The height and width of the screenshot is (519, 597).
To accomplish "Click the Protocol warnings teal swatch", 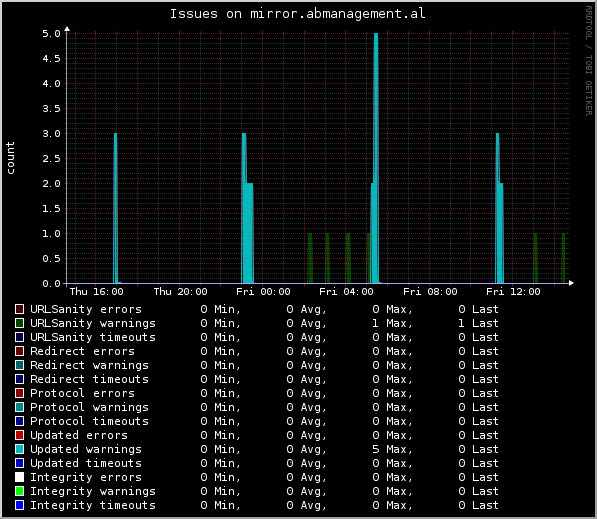I will 19,407.
